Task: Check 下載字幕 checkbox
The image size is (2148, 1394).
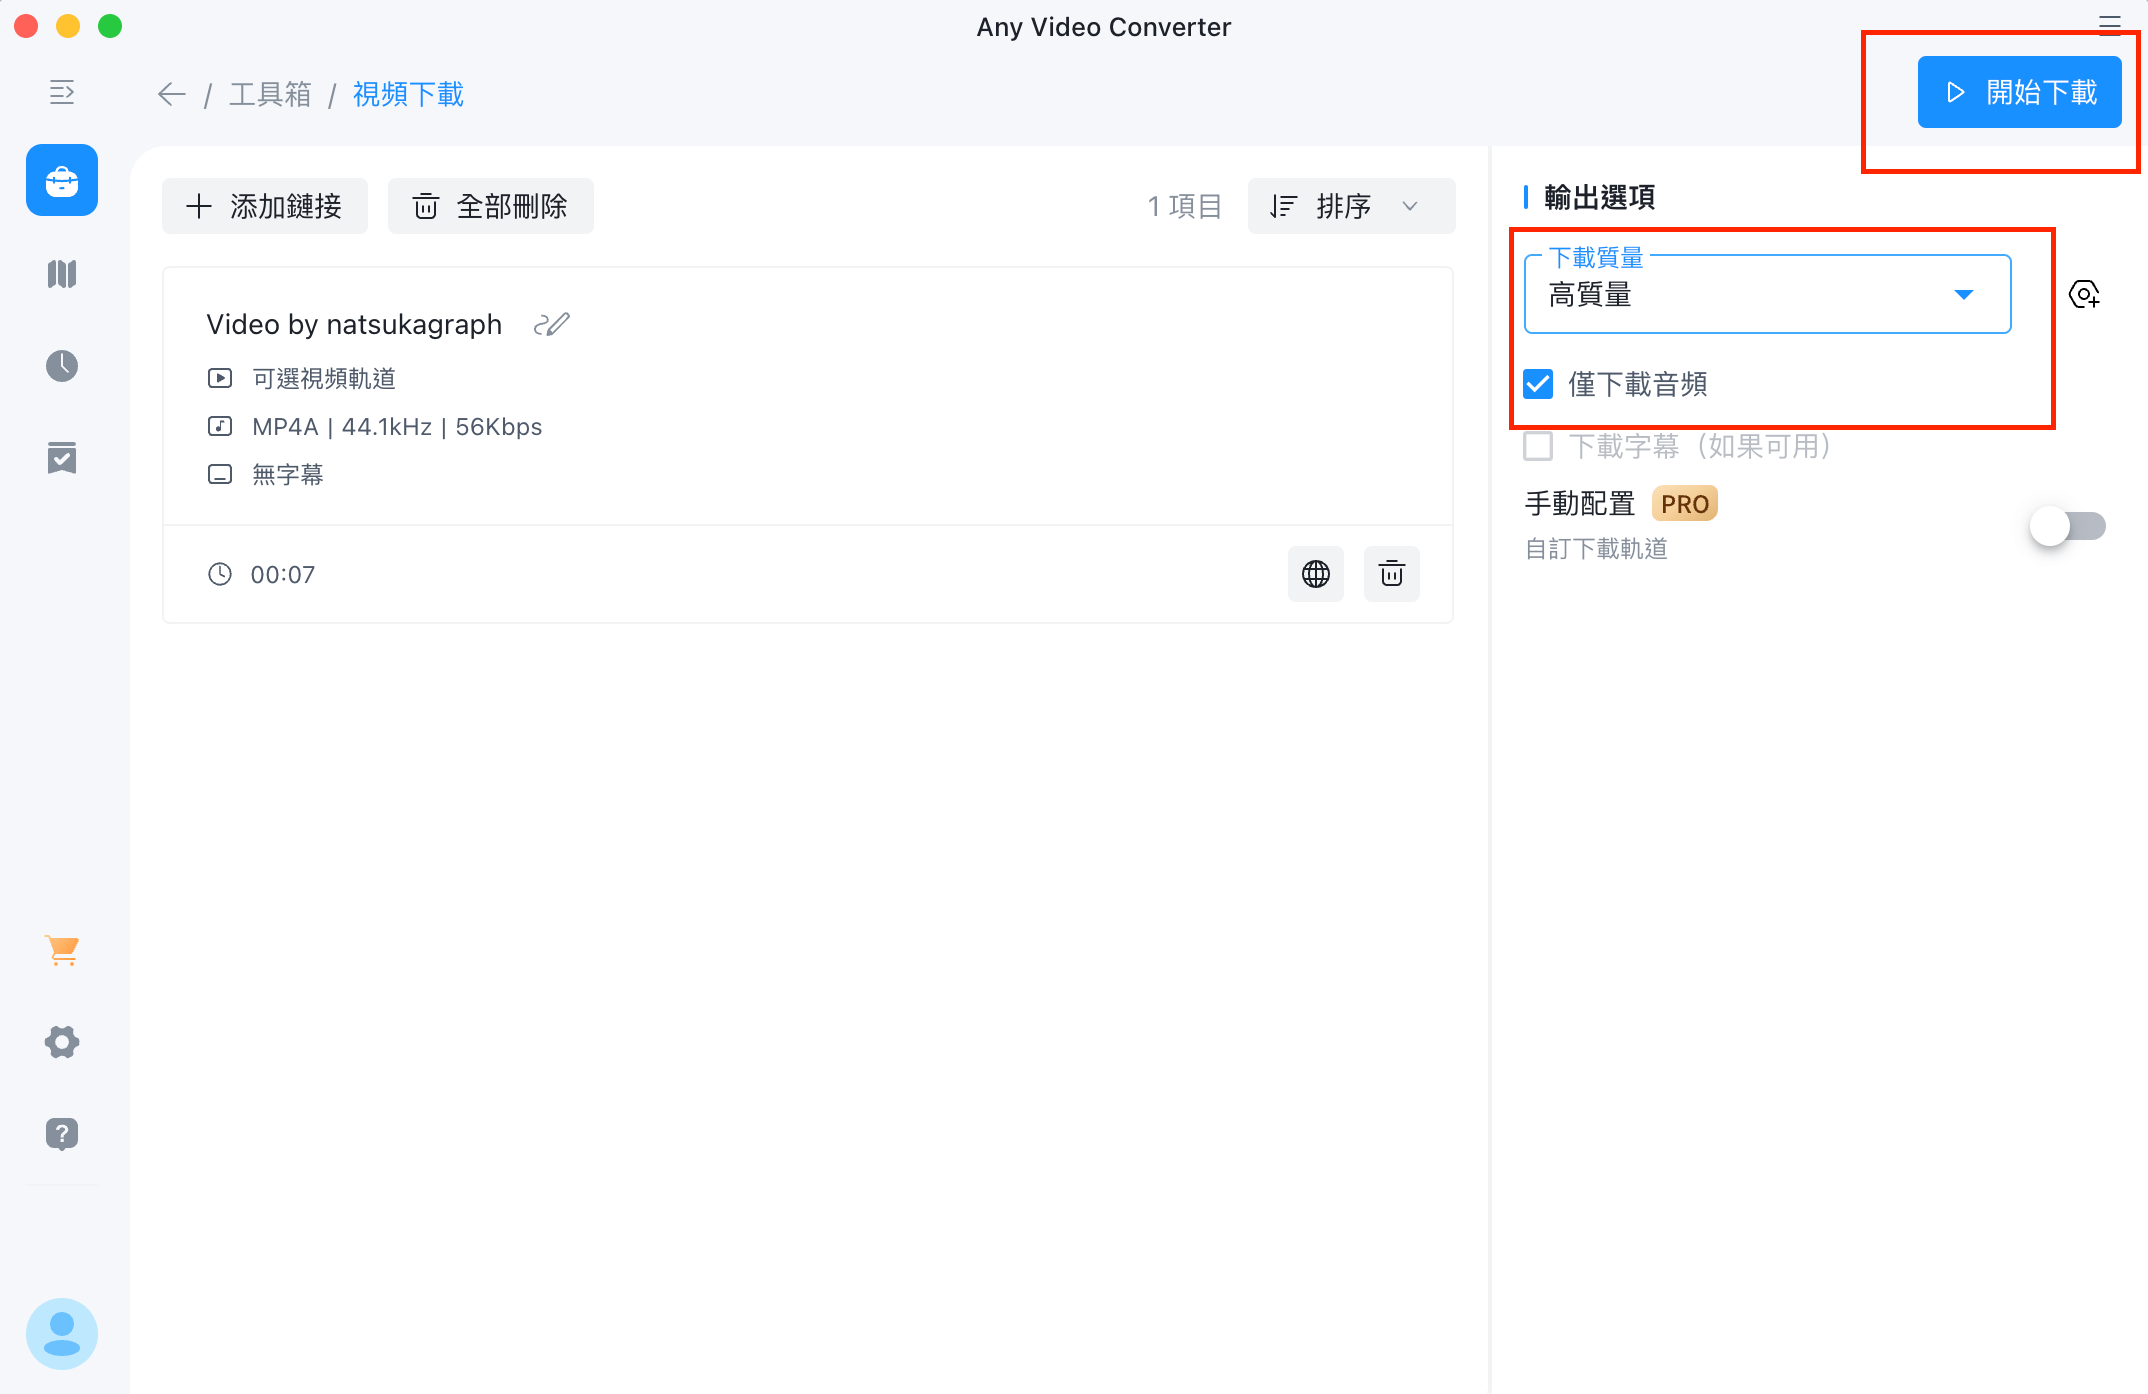Action: click(1538, 446)
